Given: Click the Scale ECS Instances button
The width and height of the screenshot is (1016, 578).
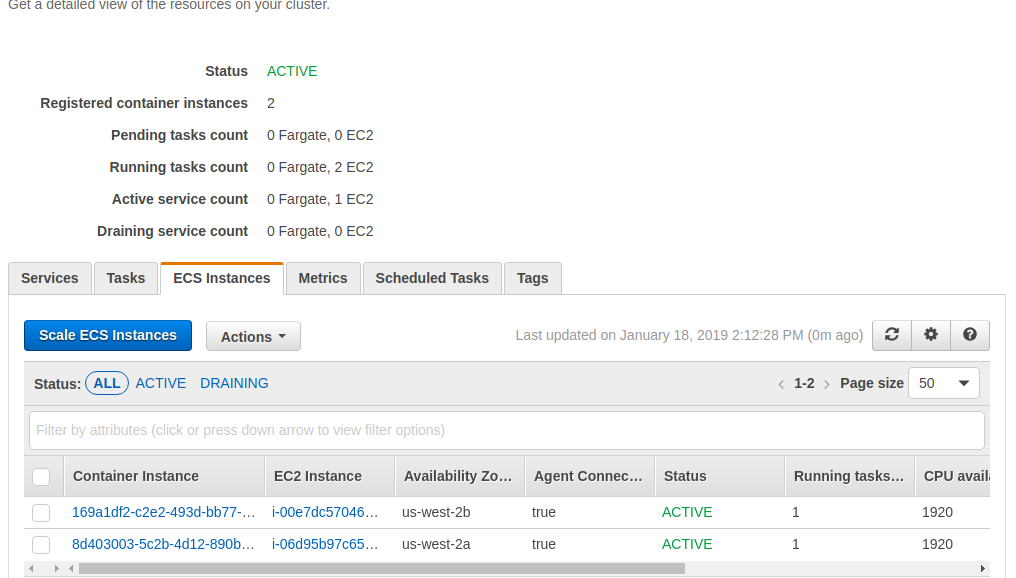Looking at the screenshot, I should [108, 336].
